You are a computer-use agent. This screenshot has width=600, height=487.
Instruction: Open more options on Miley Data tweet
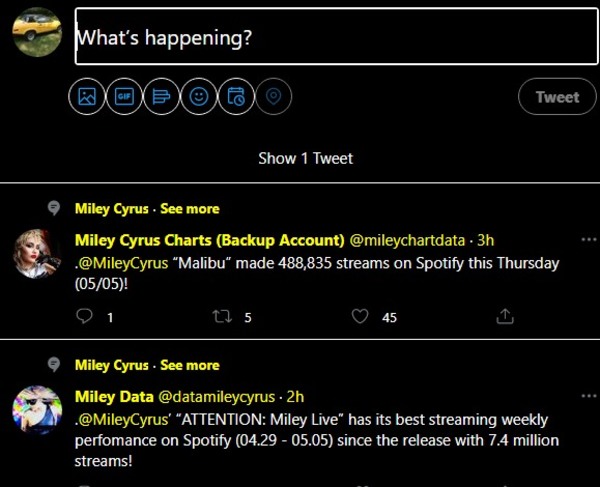click(588, 396)
